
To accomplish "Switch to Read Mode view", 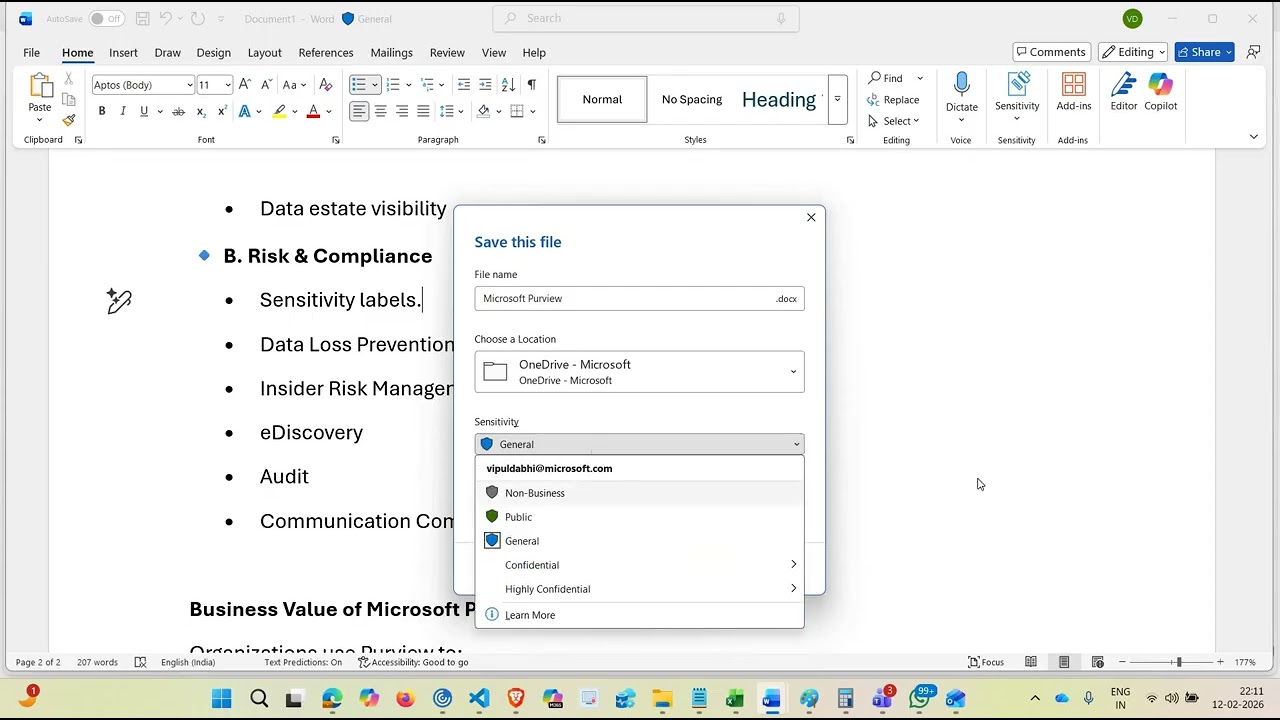I will pyautogui.click(x=1031, y=662).
